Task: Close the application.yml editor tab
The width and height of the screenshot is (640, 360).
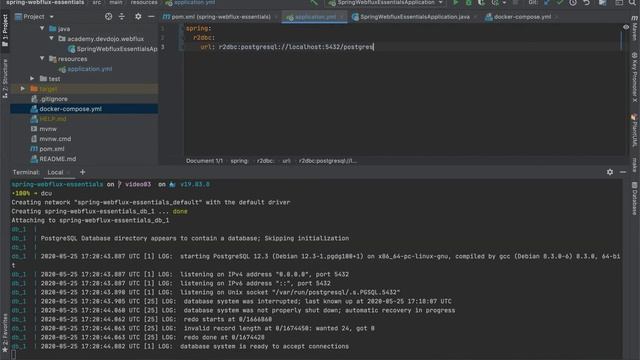Action: (x=342, y=17)
